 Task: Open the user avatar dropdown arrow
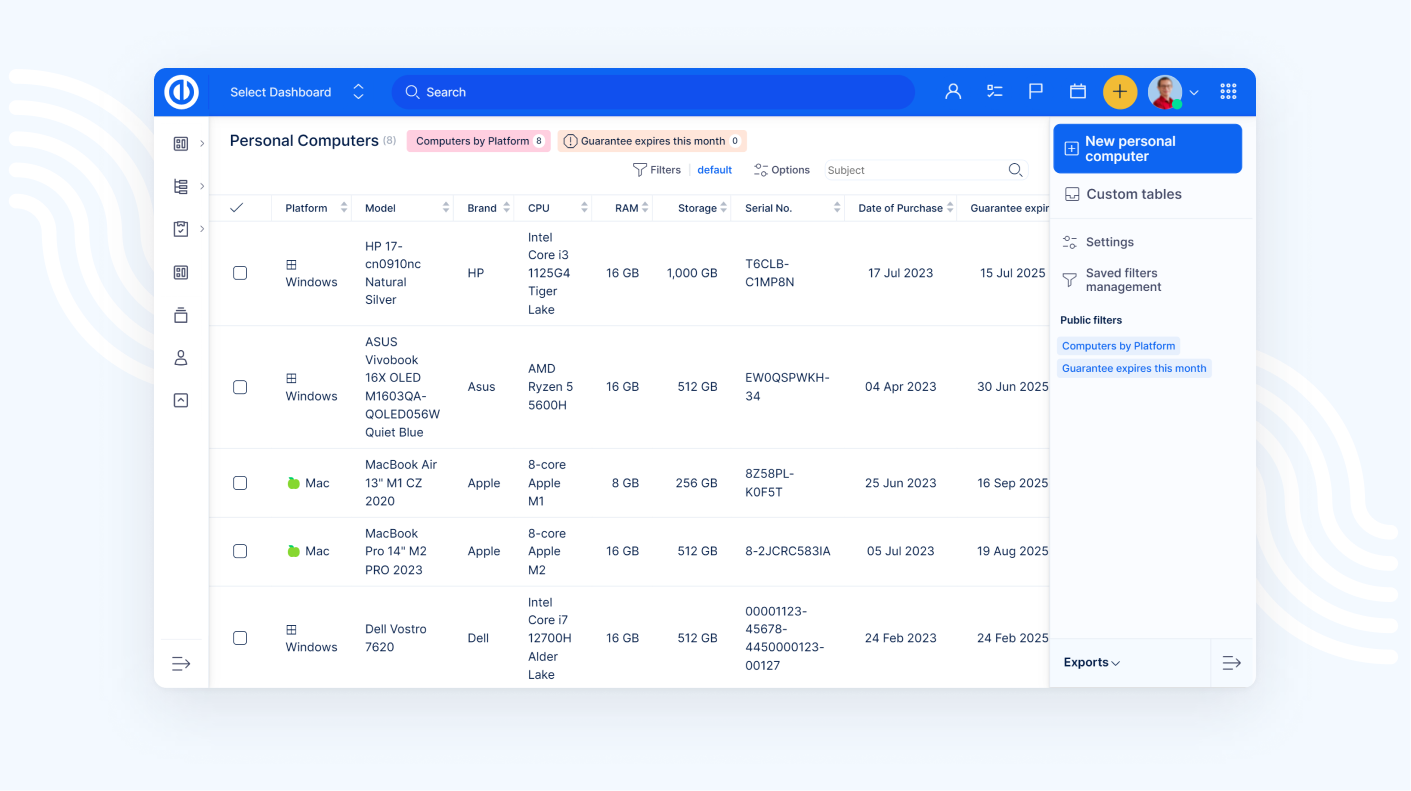click(x=1194, y=93)
